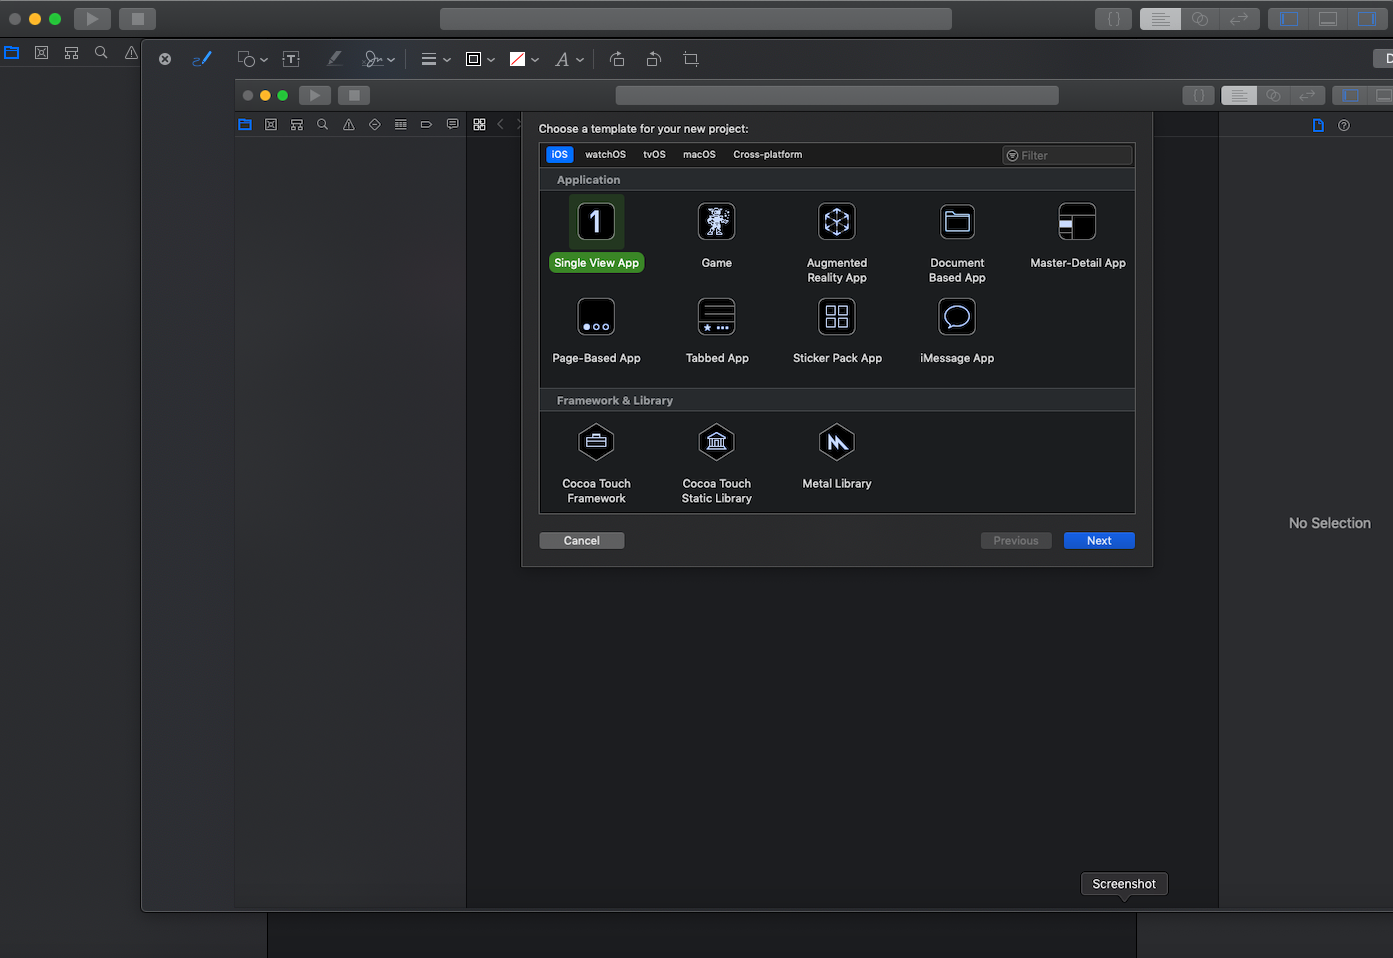Screen dimensions: 1393x958
Task: Select the standard editor in outer window
Action: (x=1160, y=19)
